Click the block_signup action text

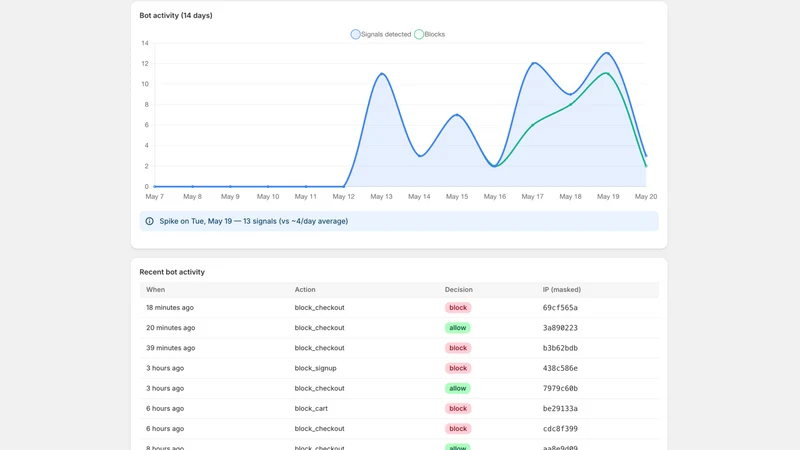point(315,368)
